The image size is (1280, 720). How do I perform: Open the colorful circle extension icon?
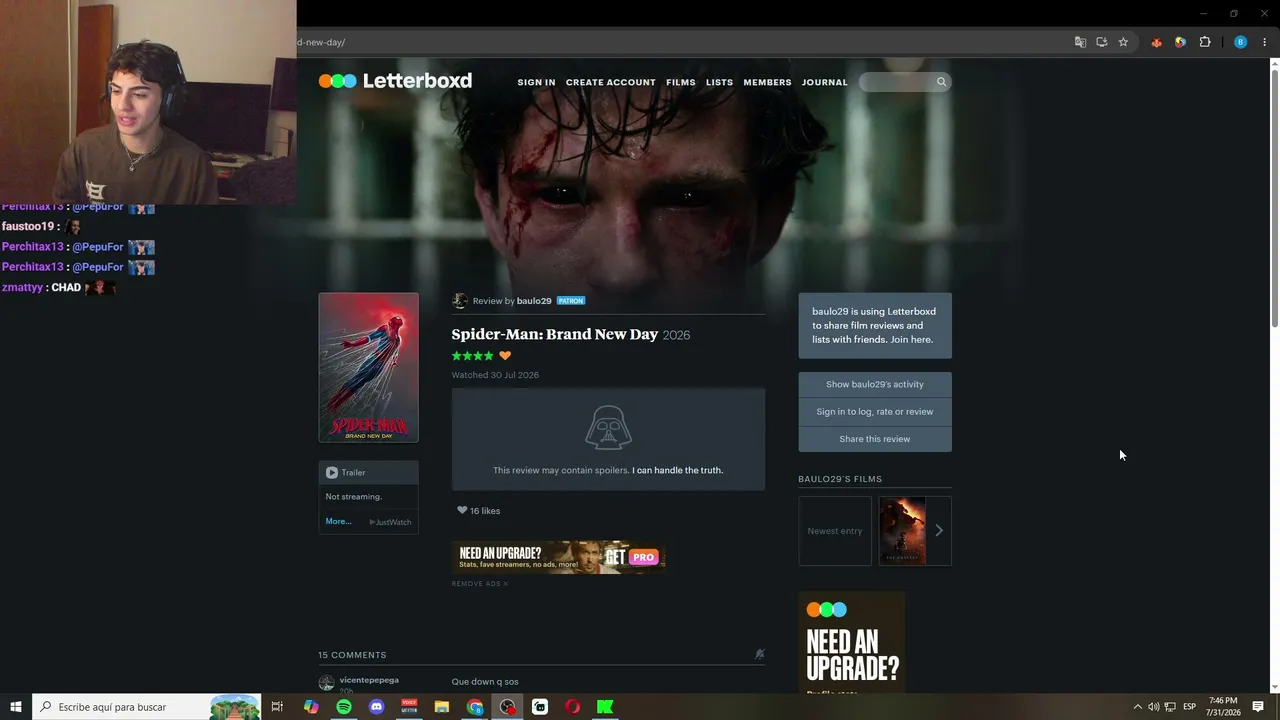1181,42
